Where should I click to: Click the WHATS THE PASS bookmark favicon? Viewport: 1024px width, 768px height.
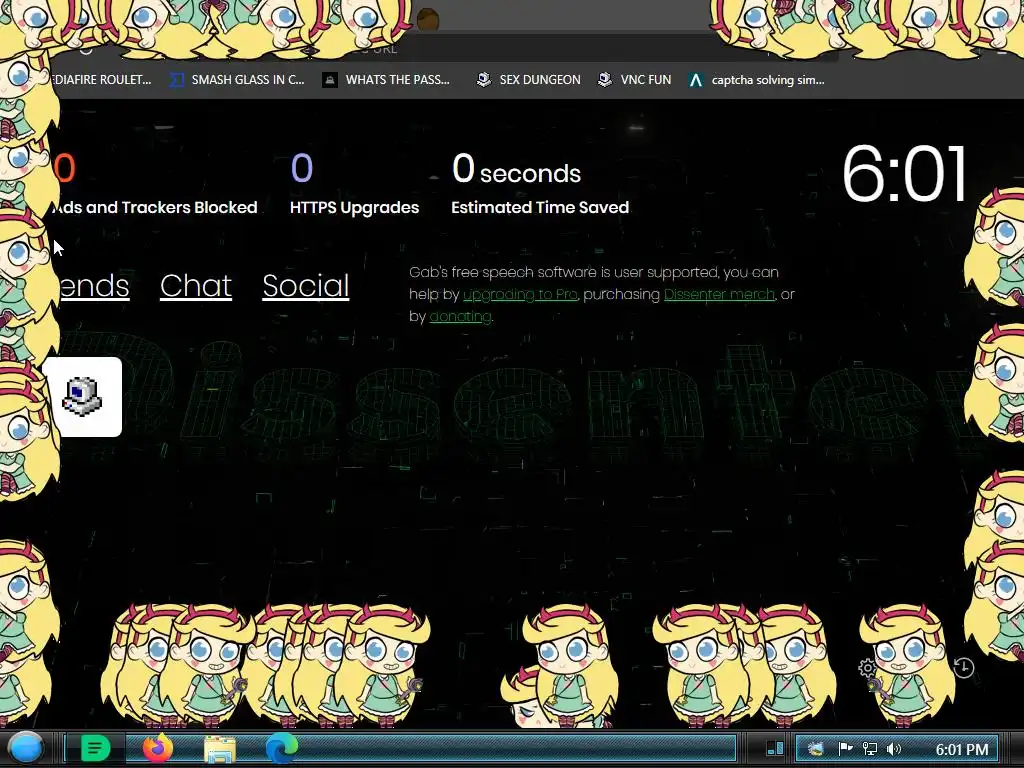(330, 80)
